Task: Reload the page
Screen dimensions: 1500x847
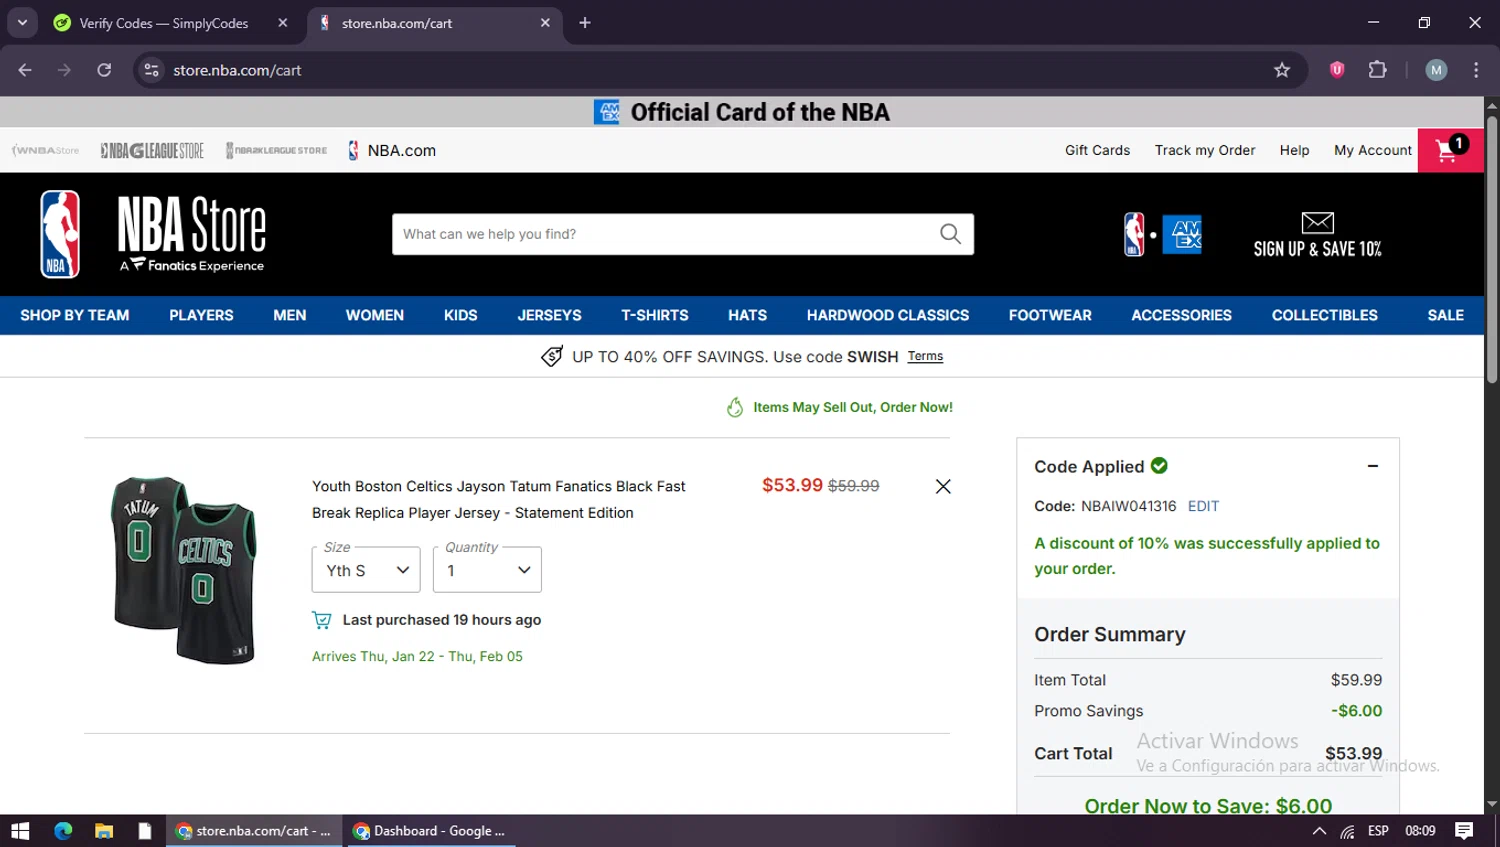Action: 104,70
